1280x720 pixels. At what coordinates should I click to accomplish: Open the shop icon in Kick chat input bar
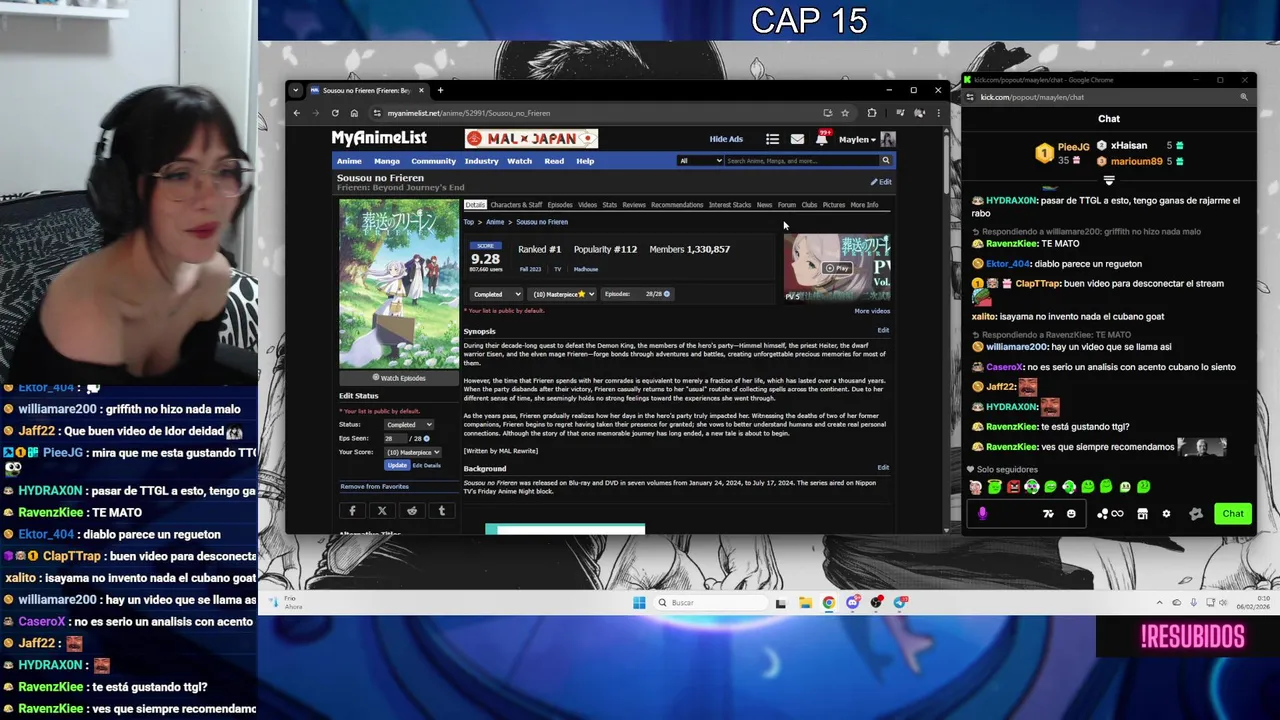[1143, 514]
